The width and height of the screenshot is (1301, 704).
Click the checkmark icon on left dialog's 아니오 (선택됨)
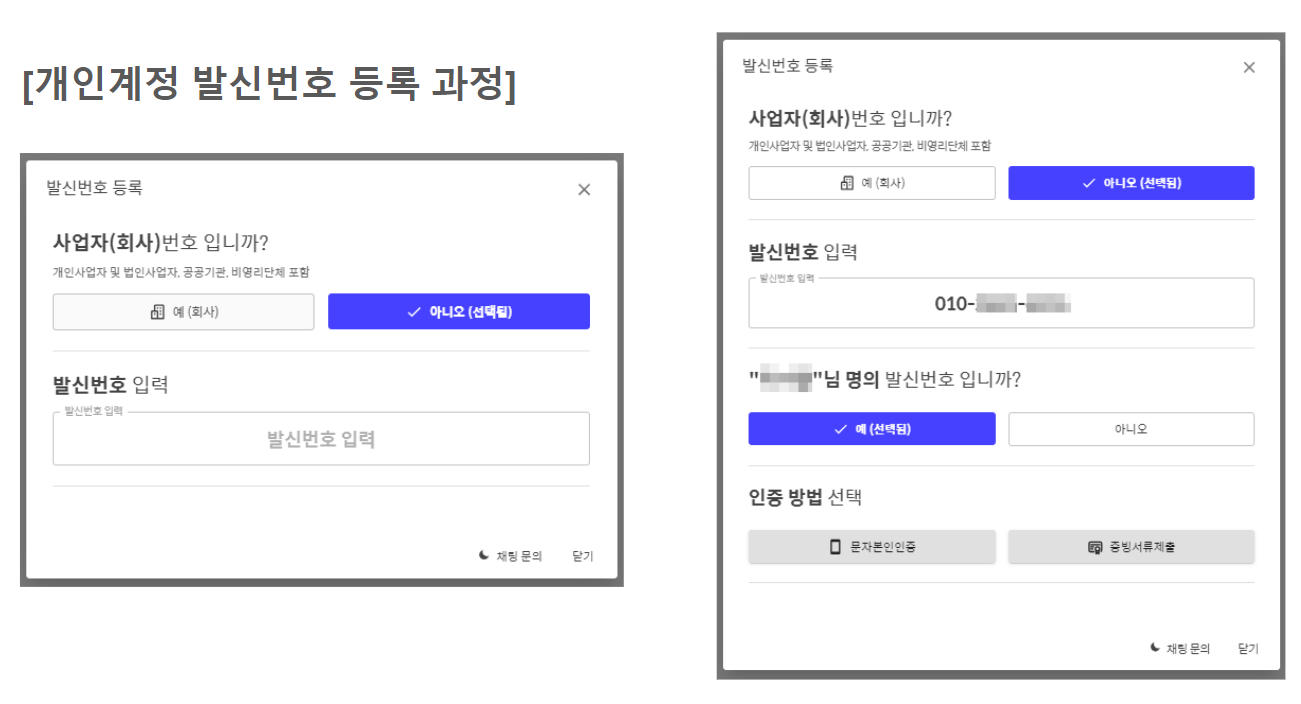[414, 312]
